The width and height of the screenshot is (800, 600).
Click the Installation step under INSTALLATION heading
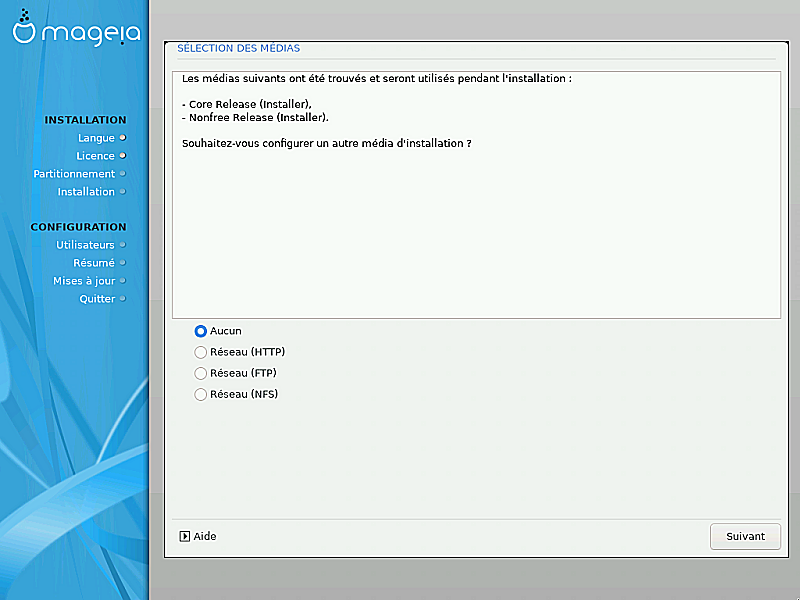coord(86,191)
